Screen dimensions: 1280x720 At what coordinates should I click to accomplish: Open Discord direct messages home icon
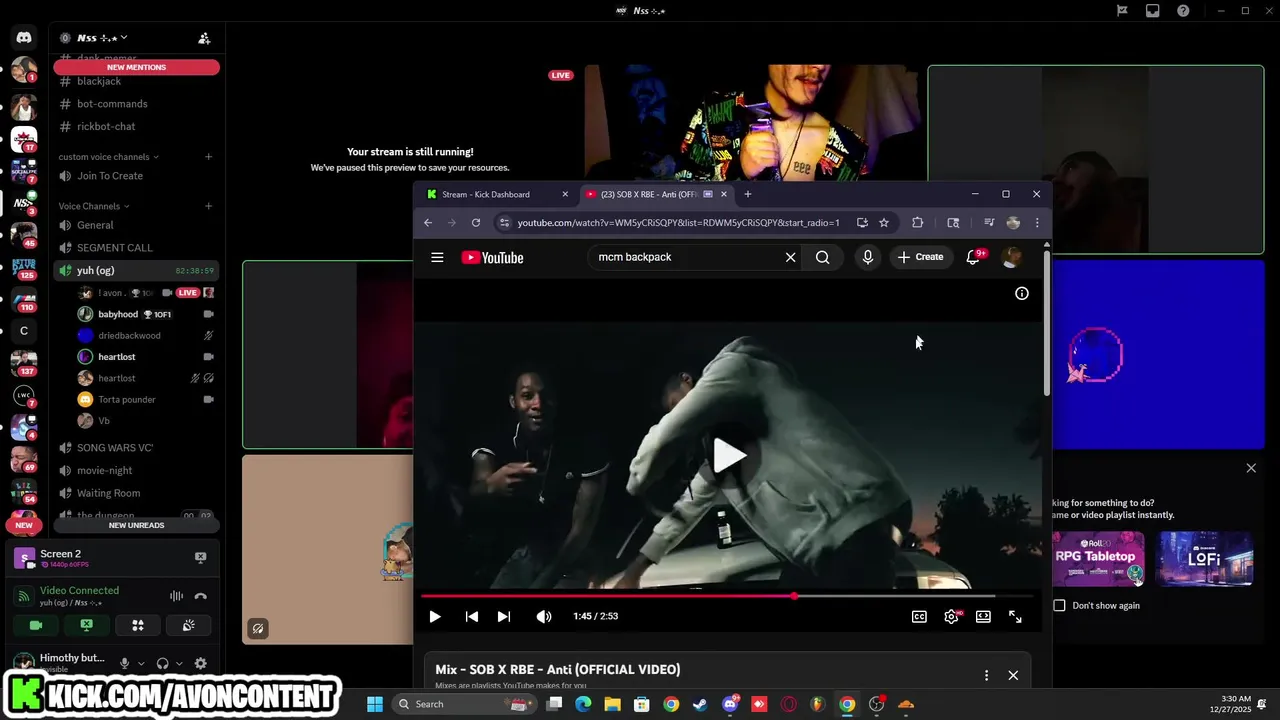coord(24,38)
